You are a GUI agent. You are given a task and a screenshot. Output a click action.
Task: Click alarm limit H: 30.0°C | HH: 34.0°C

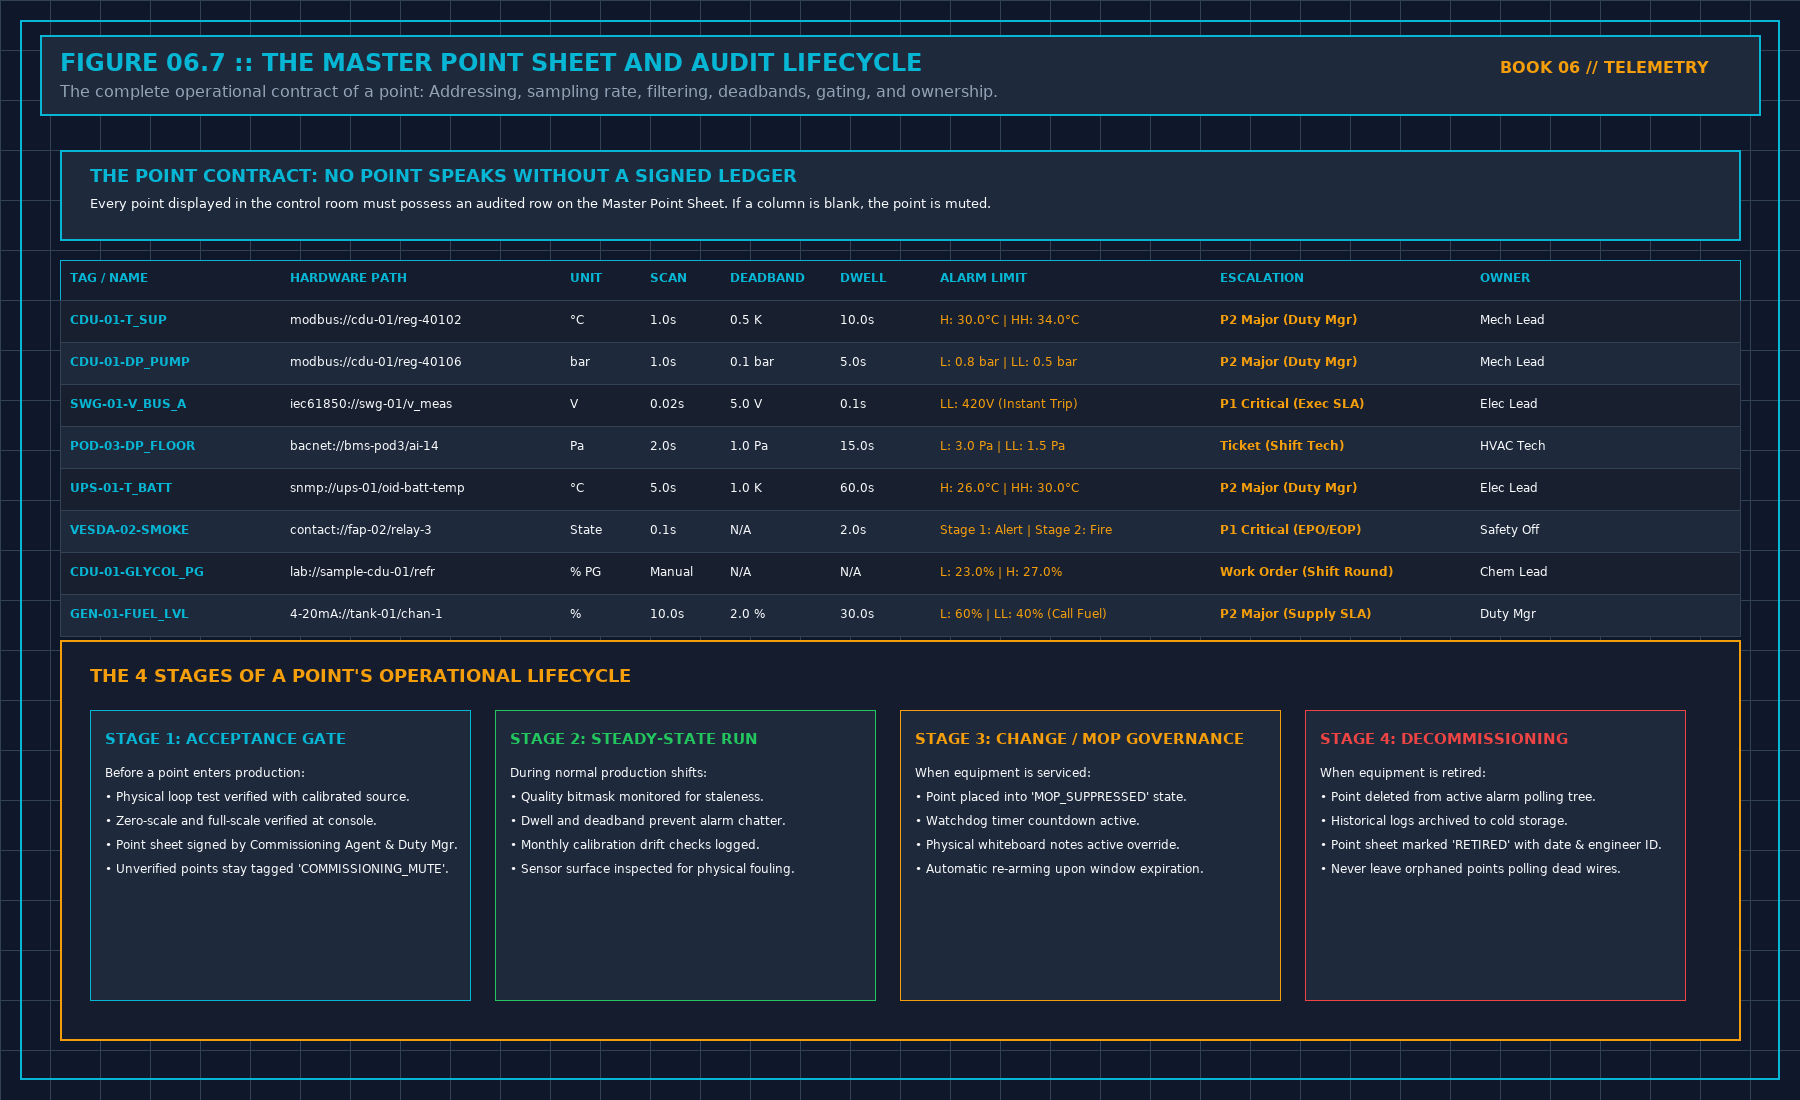click(x=1009, y=320)
